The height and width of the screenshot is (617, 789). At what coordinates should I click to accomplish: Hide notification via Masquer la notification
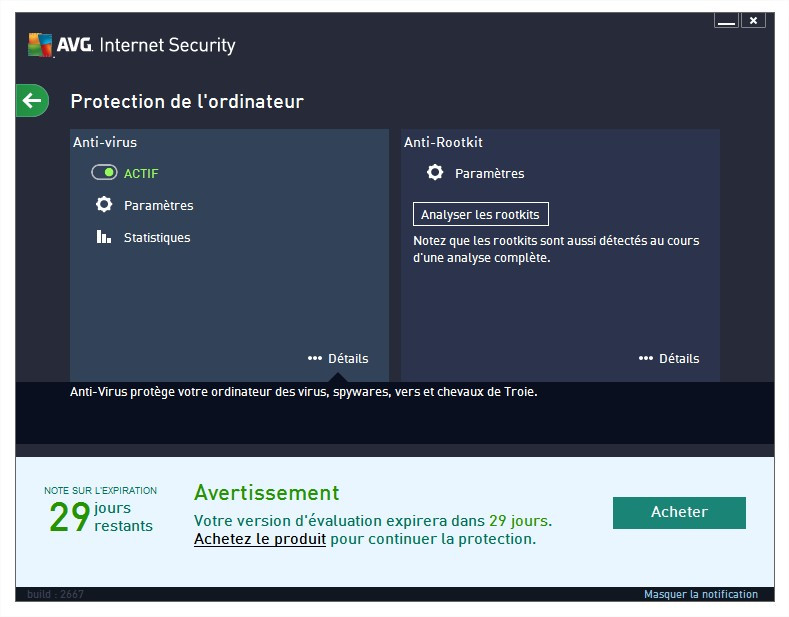[x=701, y=594]
